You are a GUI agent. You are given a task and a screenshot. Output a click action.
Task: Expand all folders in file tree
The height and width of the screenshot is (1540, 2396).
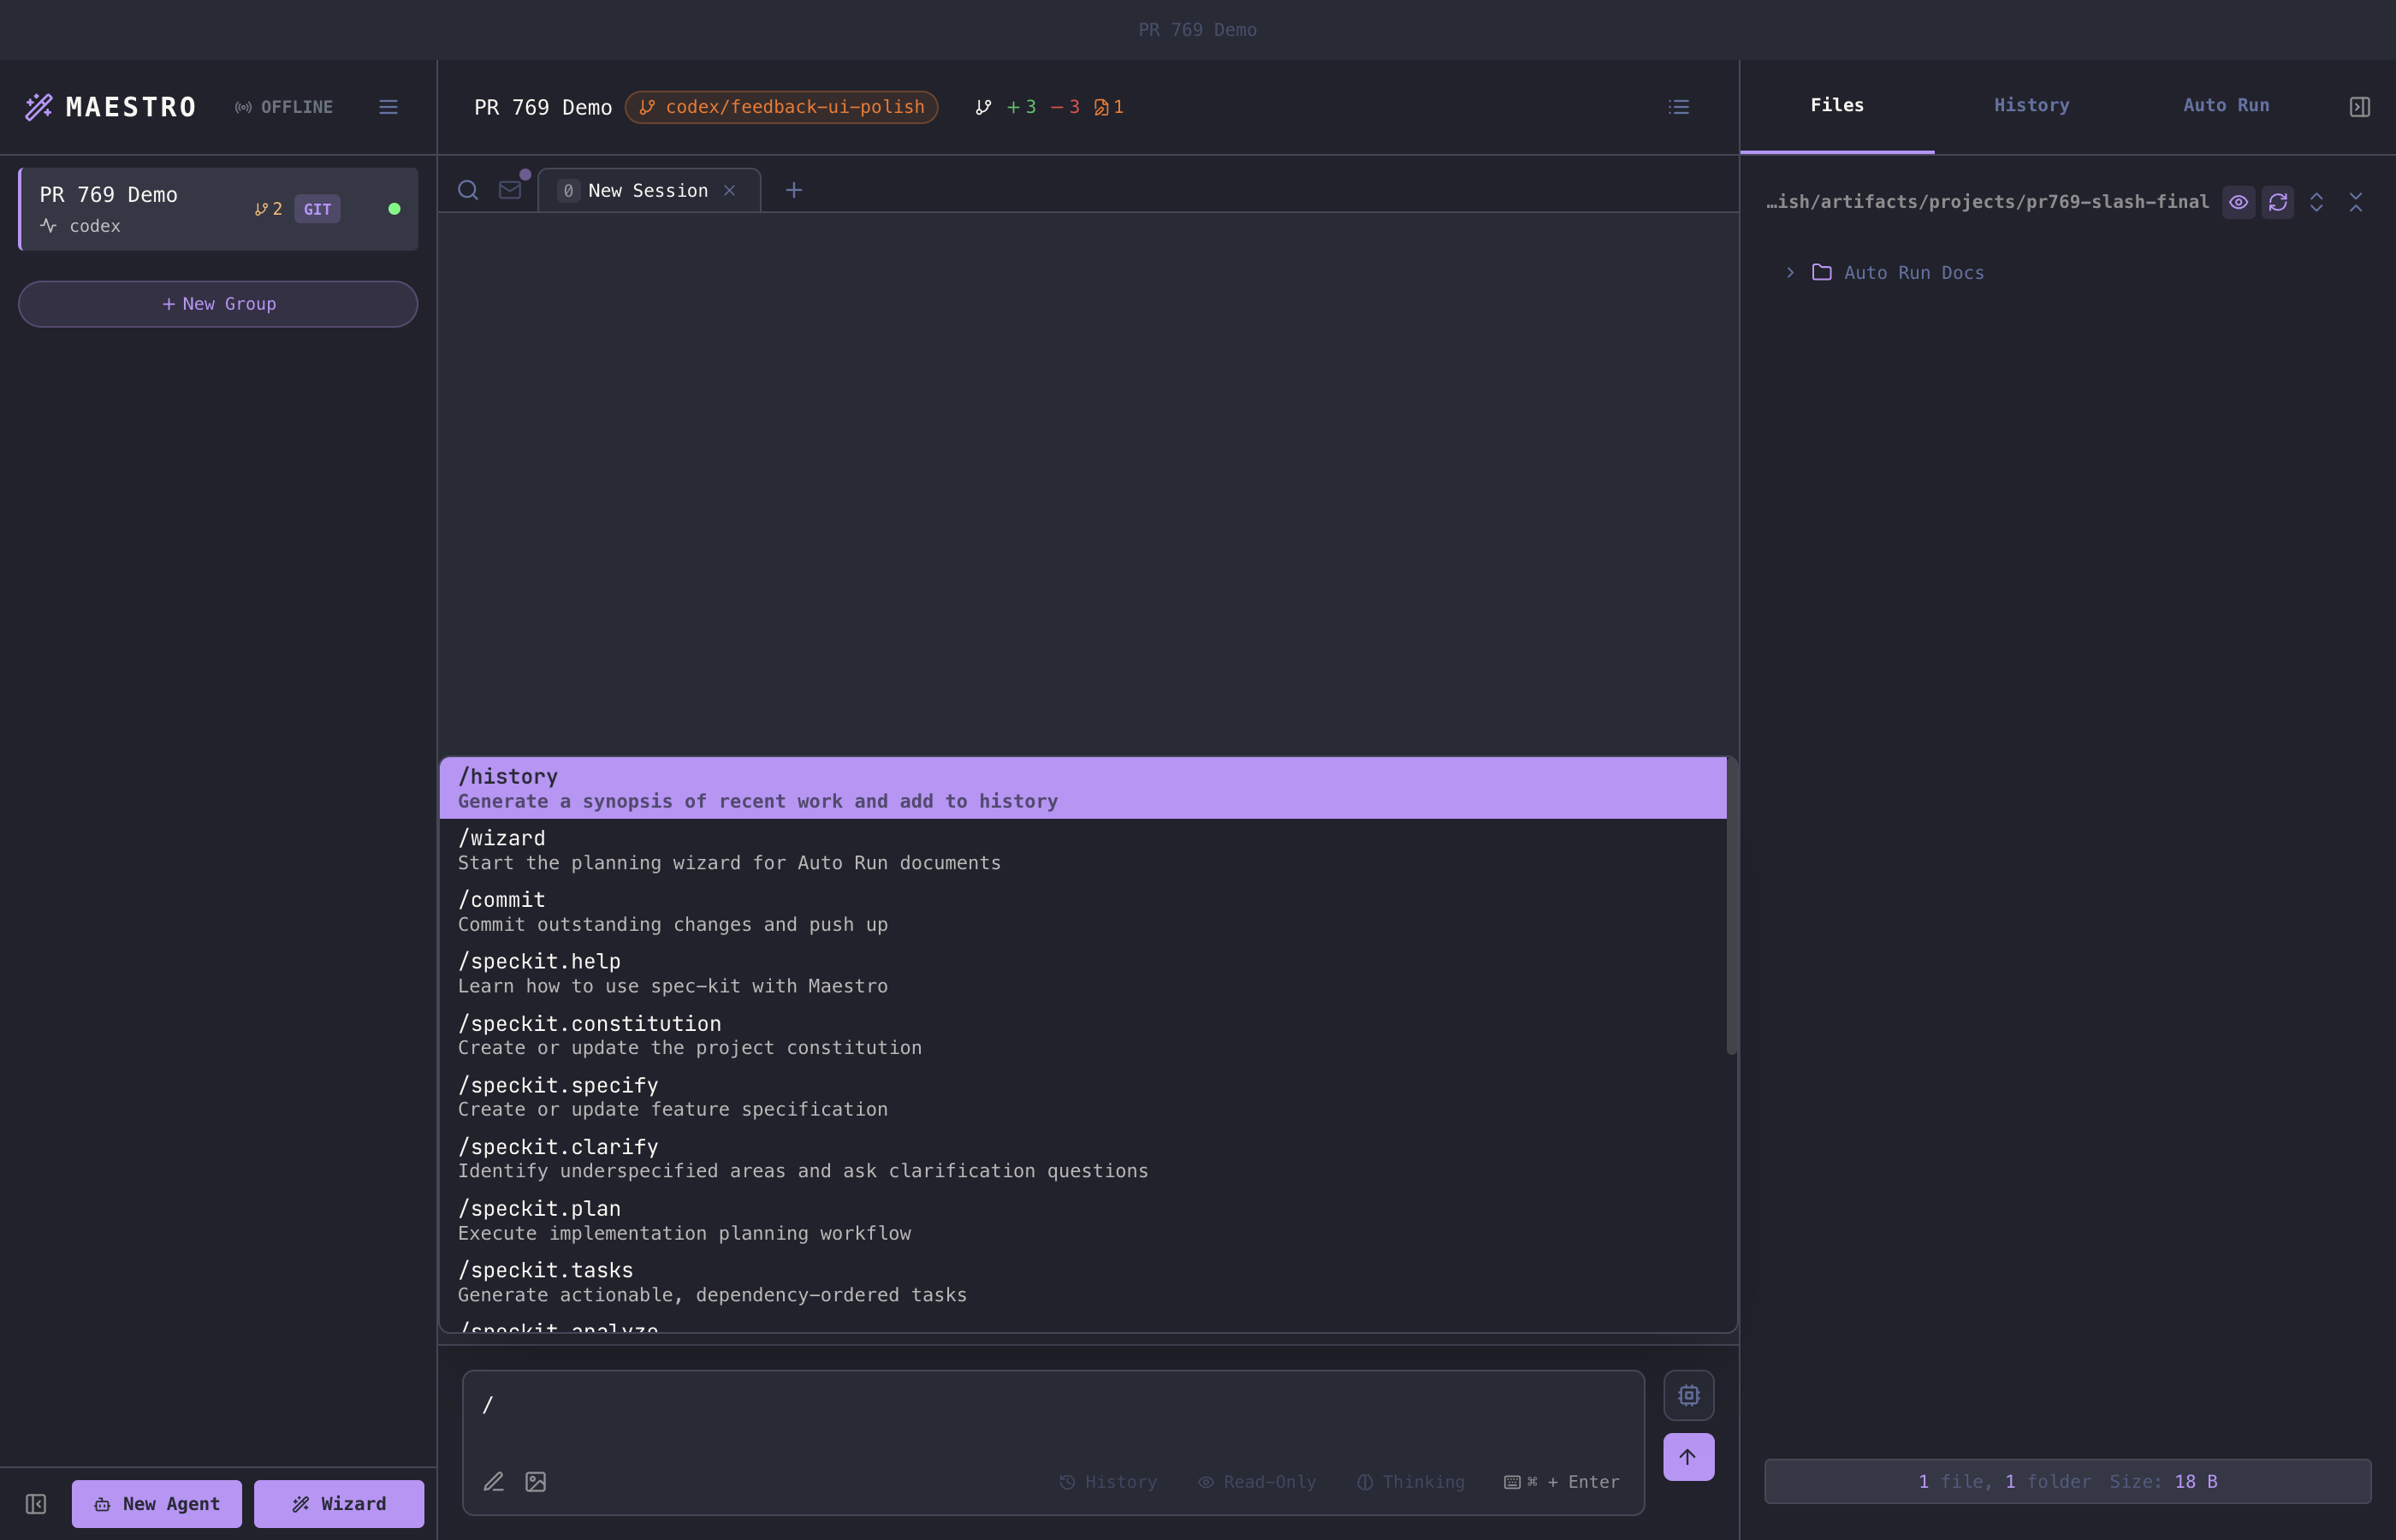tap(2316, 202)
